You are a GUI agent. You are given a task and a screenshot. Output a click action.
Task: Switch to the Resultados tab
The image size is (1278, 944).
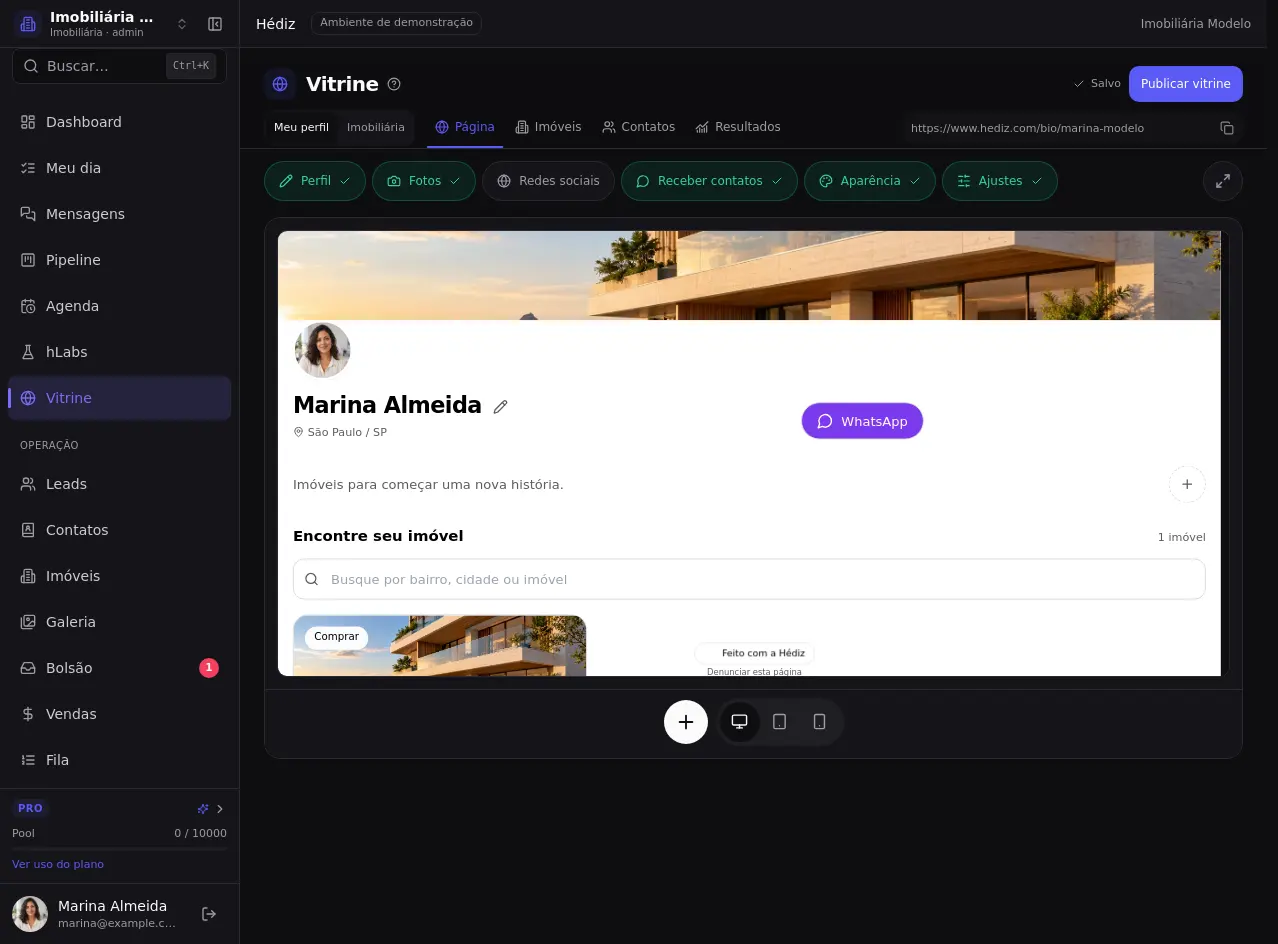tap(738, 127)
